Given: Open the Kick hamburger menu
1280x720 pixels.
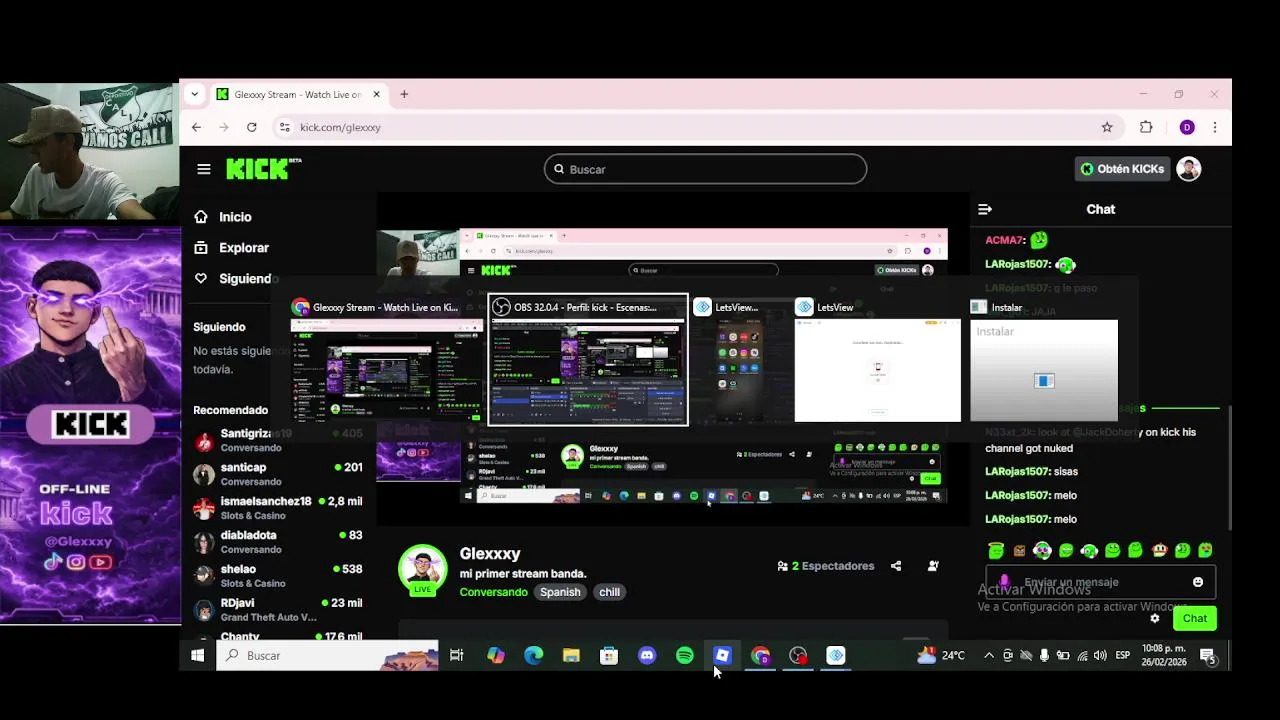Looking at the screenshot, I should click(x=204, y=169).
